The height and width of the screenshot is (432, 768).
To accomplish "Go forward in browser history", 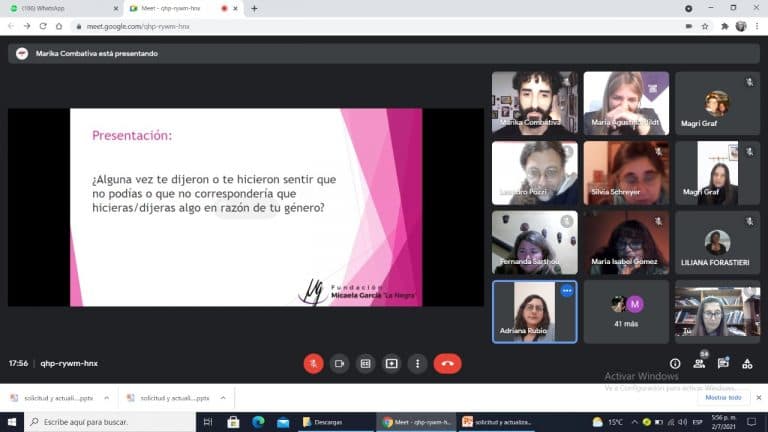I will click(x=27, y=26).
